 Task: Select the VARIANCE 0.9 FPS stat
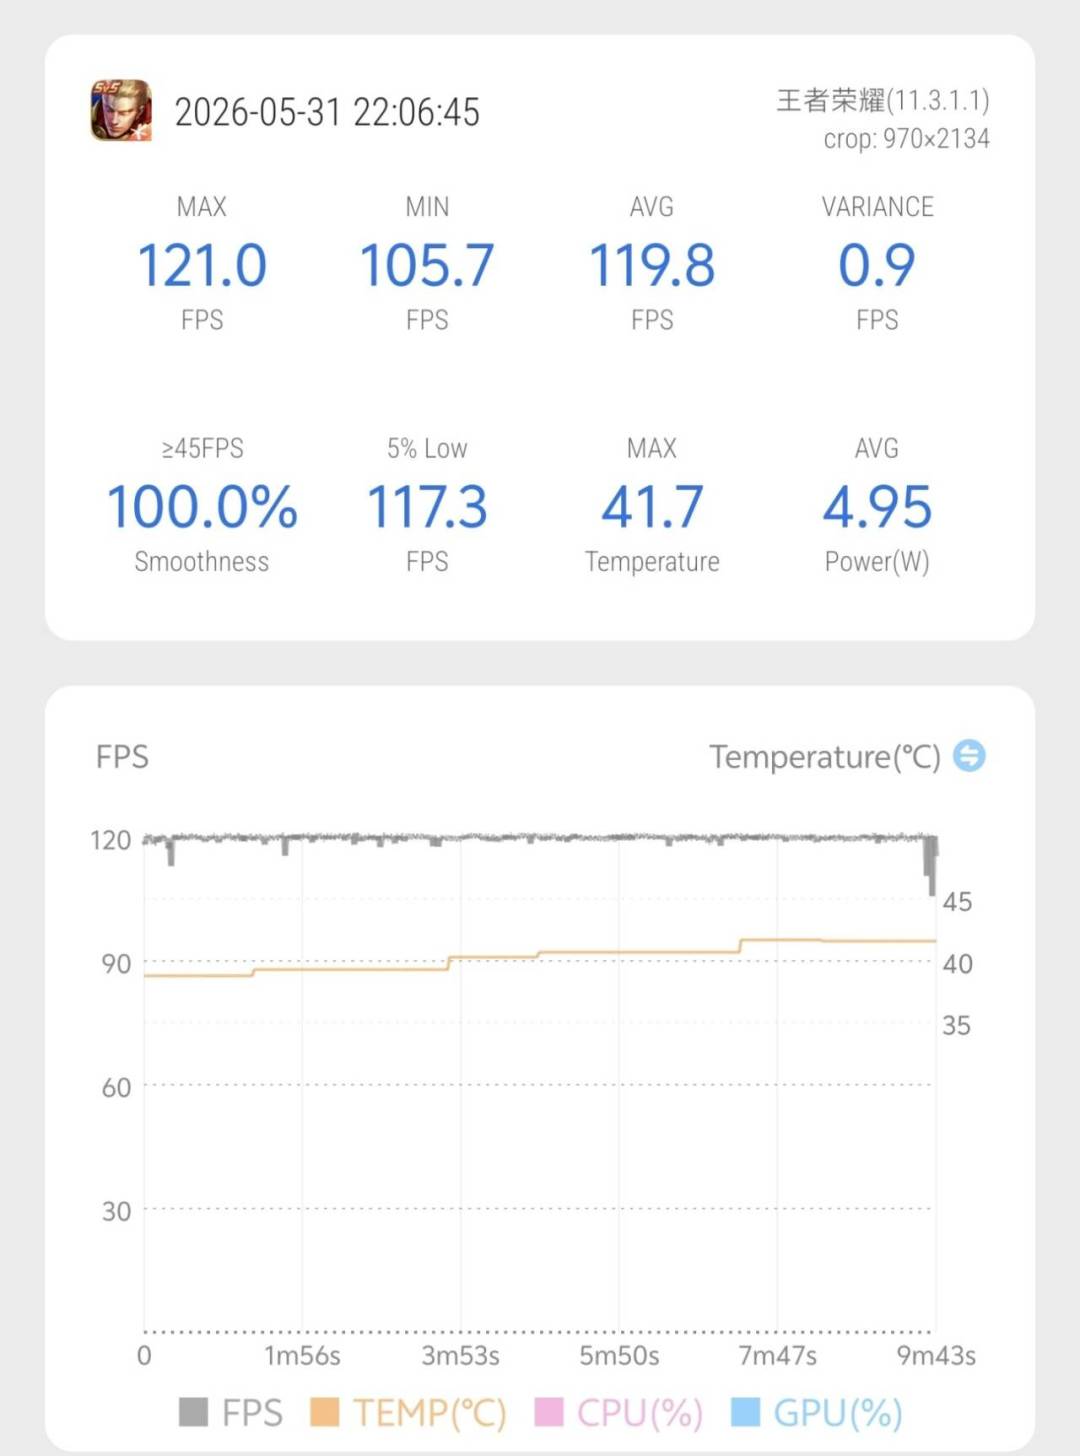click(x=877, y=264)
